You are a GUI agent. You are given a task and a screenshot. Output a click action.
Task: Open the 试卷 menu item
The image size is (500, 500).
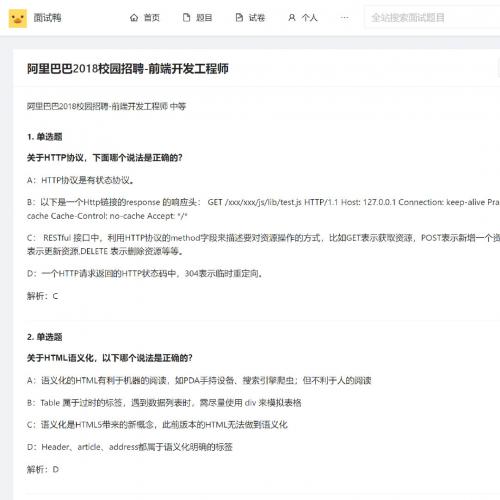(x=257, y=18)
